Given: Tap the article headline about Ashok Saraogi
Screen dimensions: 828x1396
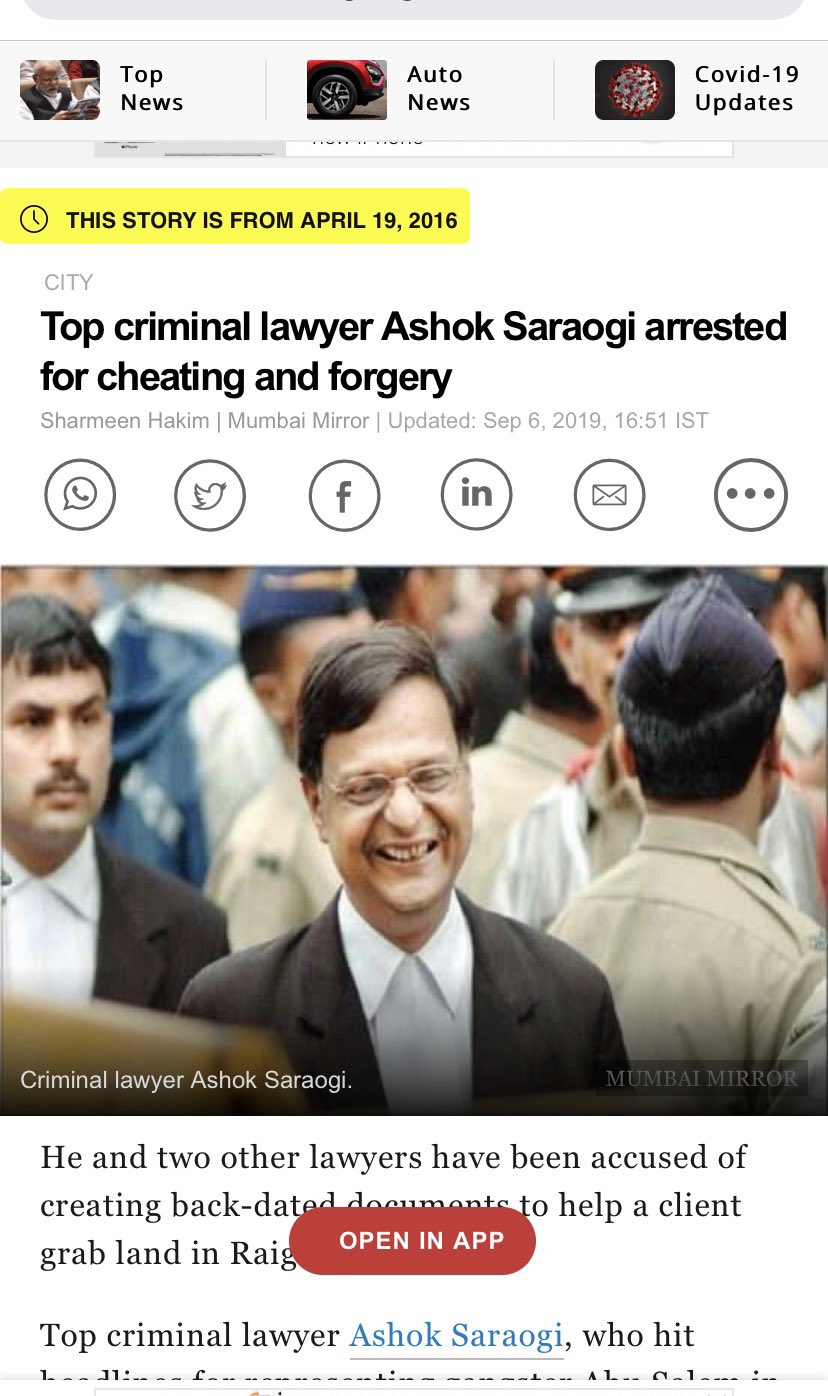Looking at the screenshot, I should click(414, 352).
